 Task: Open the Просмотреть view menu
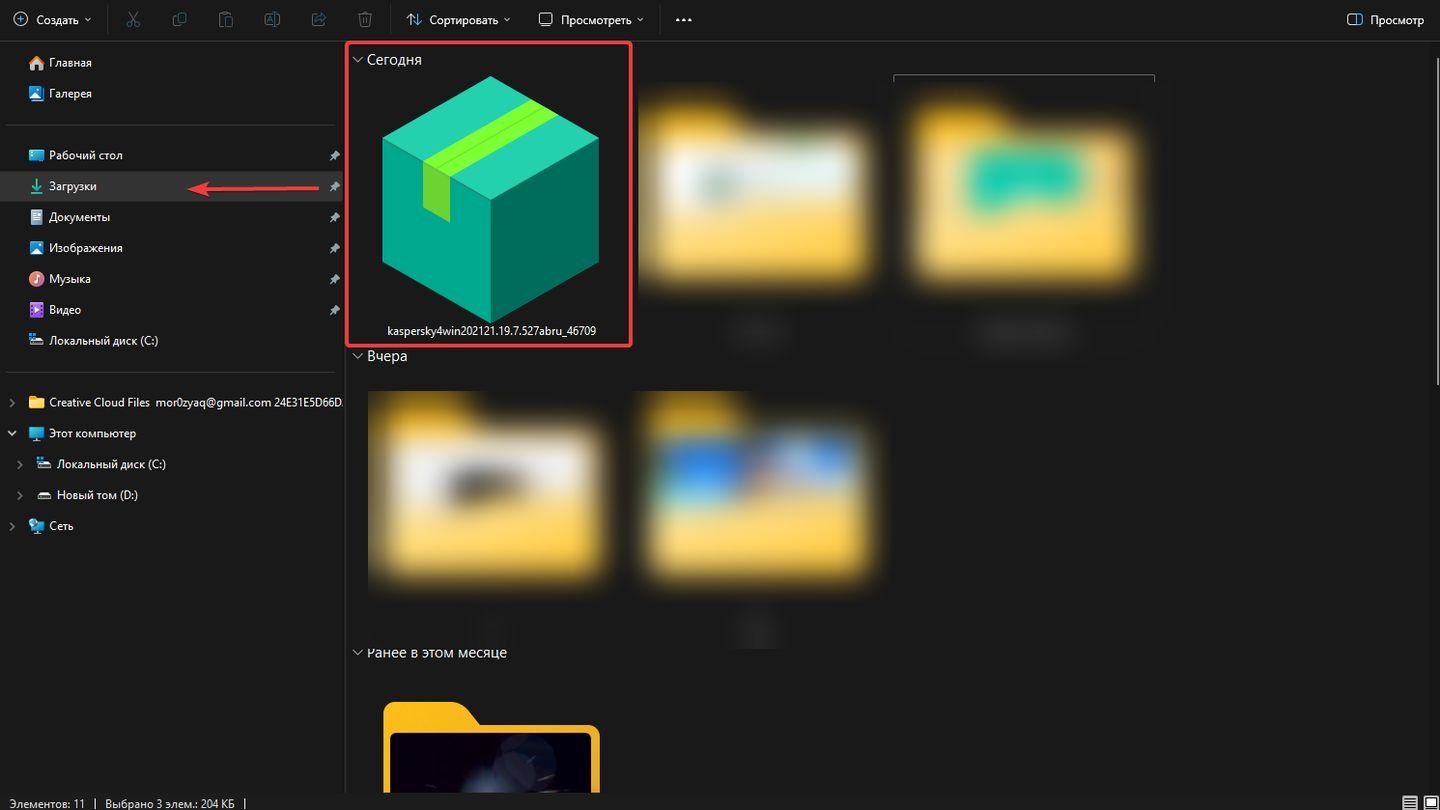pos(591,20)
